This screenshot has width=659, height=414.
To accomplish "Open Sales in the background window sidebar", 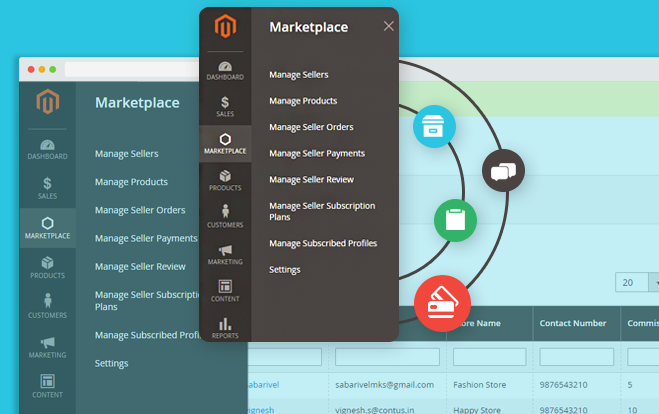I will pos(47,188).
